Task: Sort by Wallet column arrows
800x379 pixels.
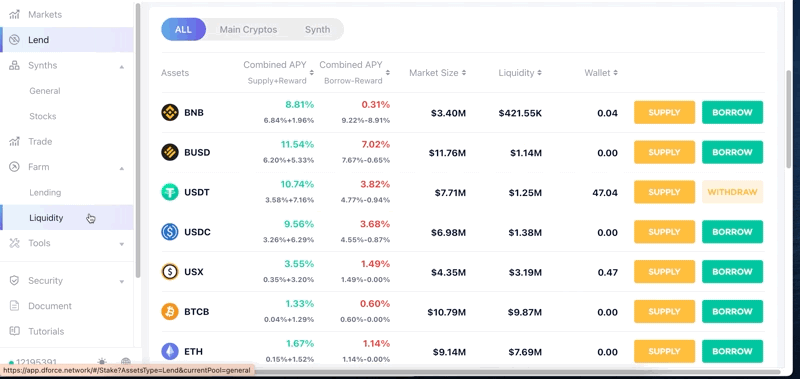Action: coord(615,73)
